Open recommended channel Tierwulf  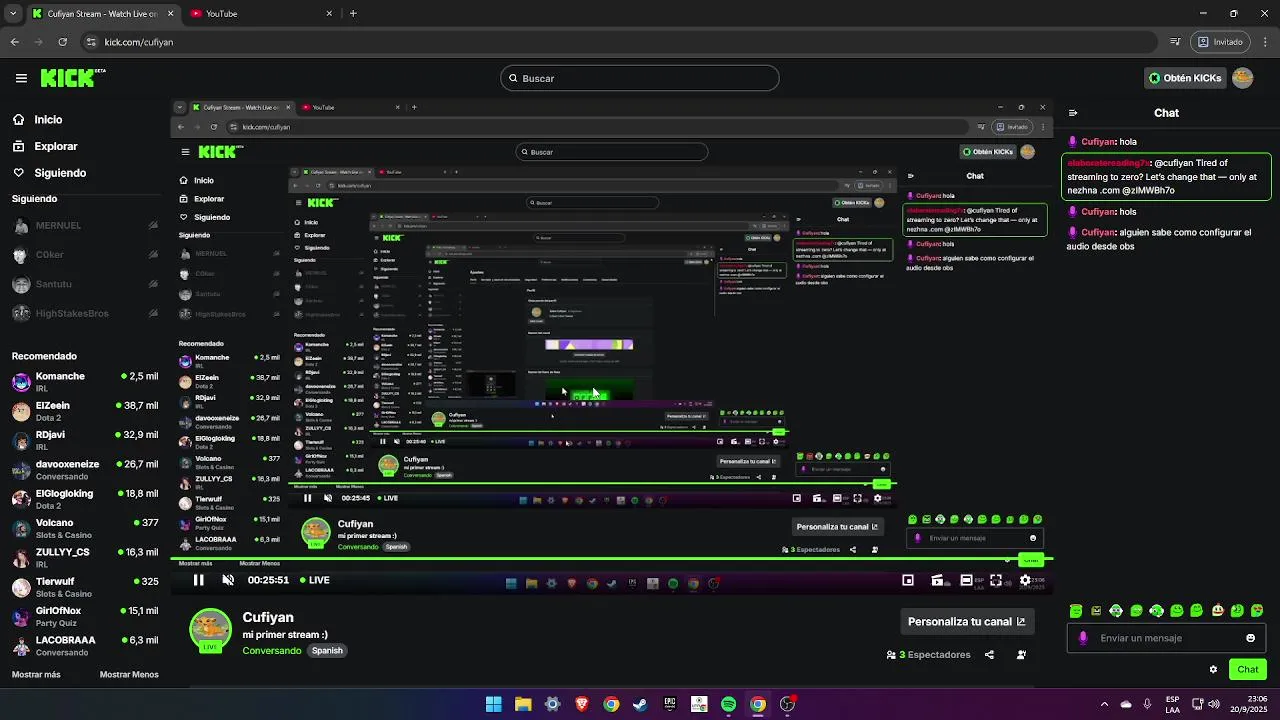coord(85,586)
